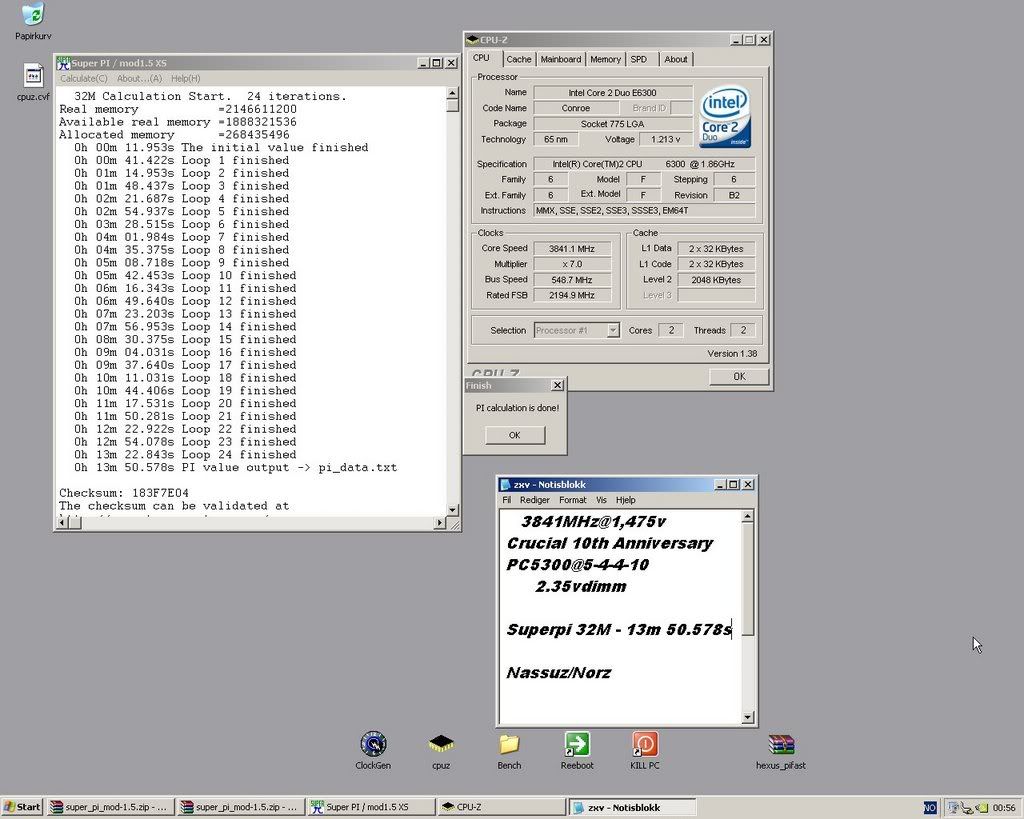1024x819 pixels.
Task: Click Super PI vertical scrollbar down arrow
Action: [453, 510]
